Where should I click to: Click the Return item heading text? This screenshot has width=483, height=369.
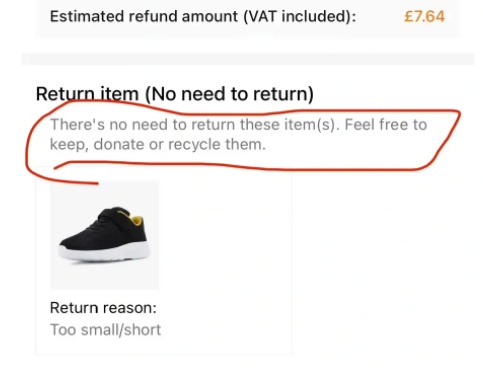point(87,94)
